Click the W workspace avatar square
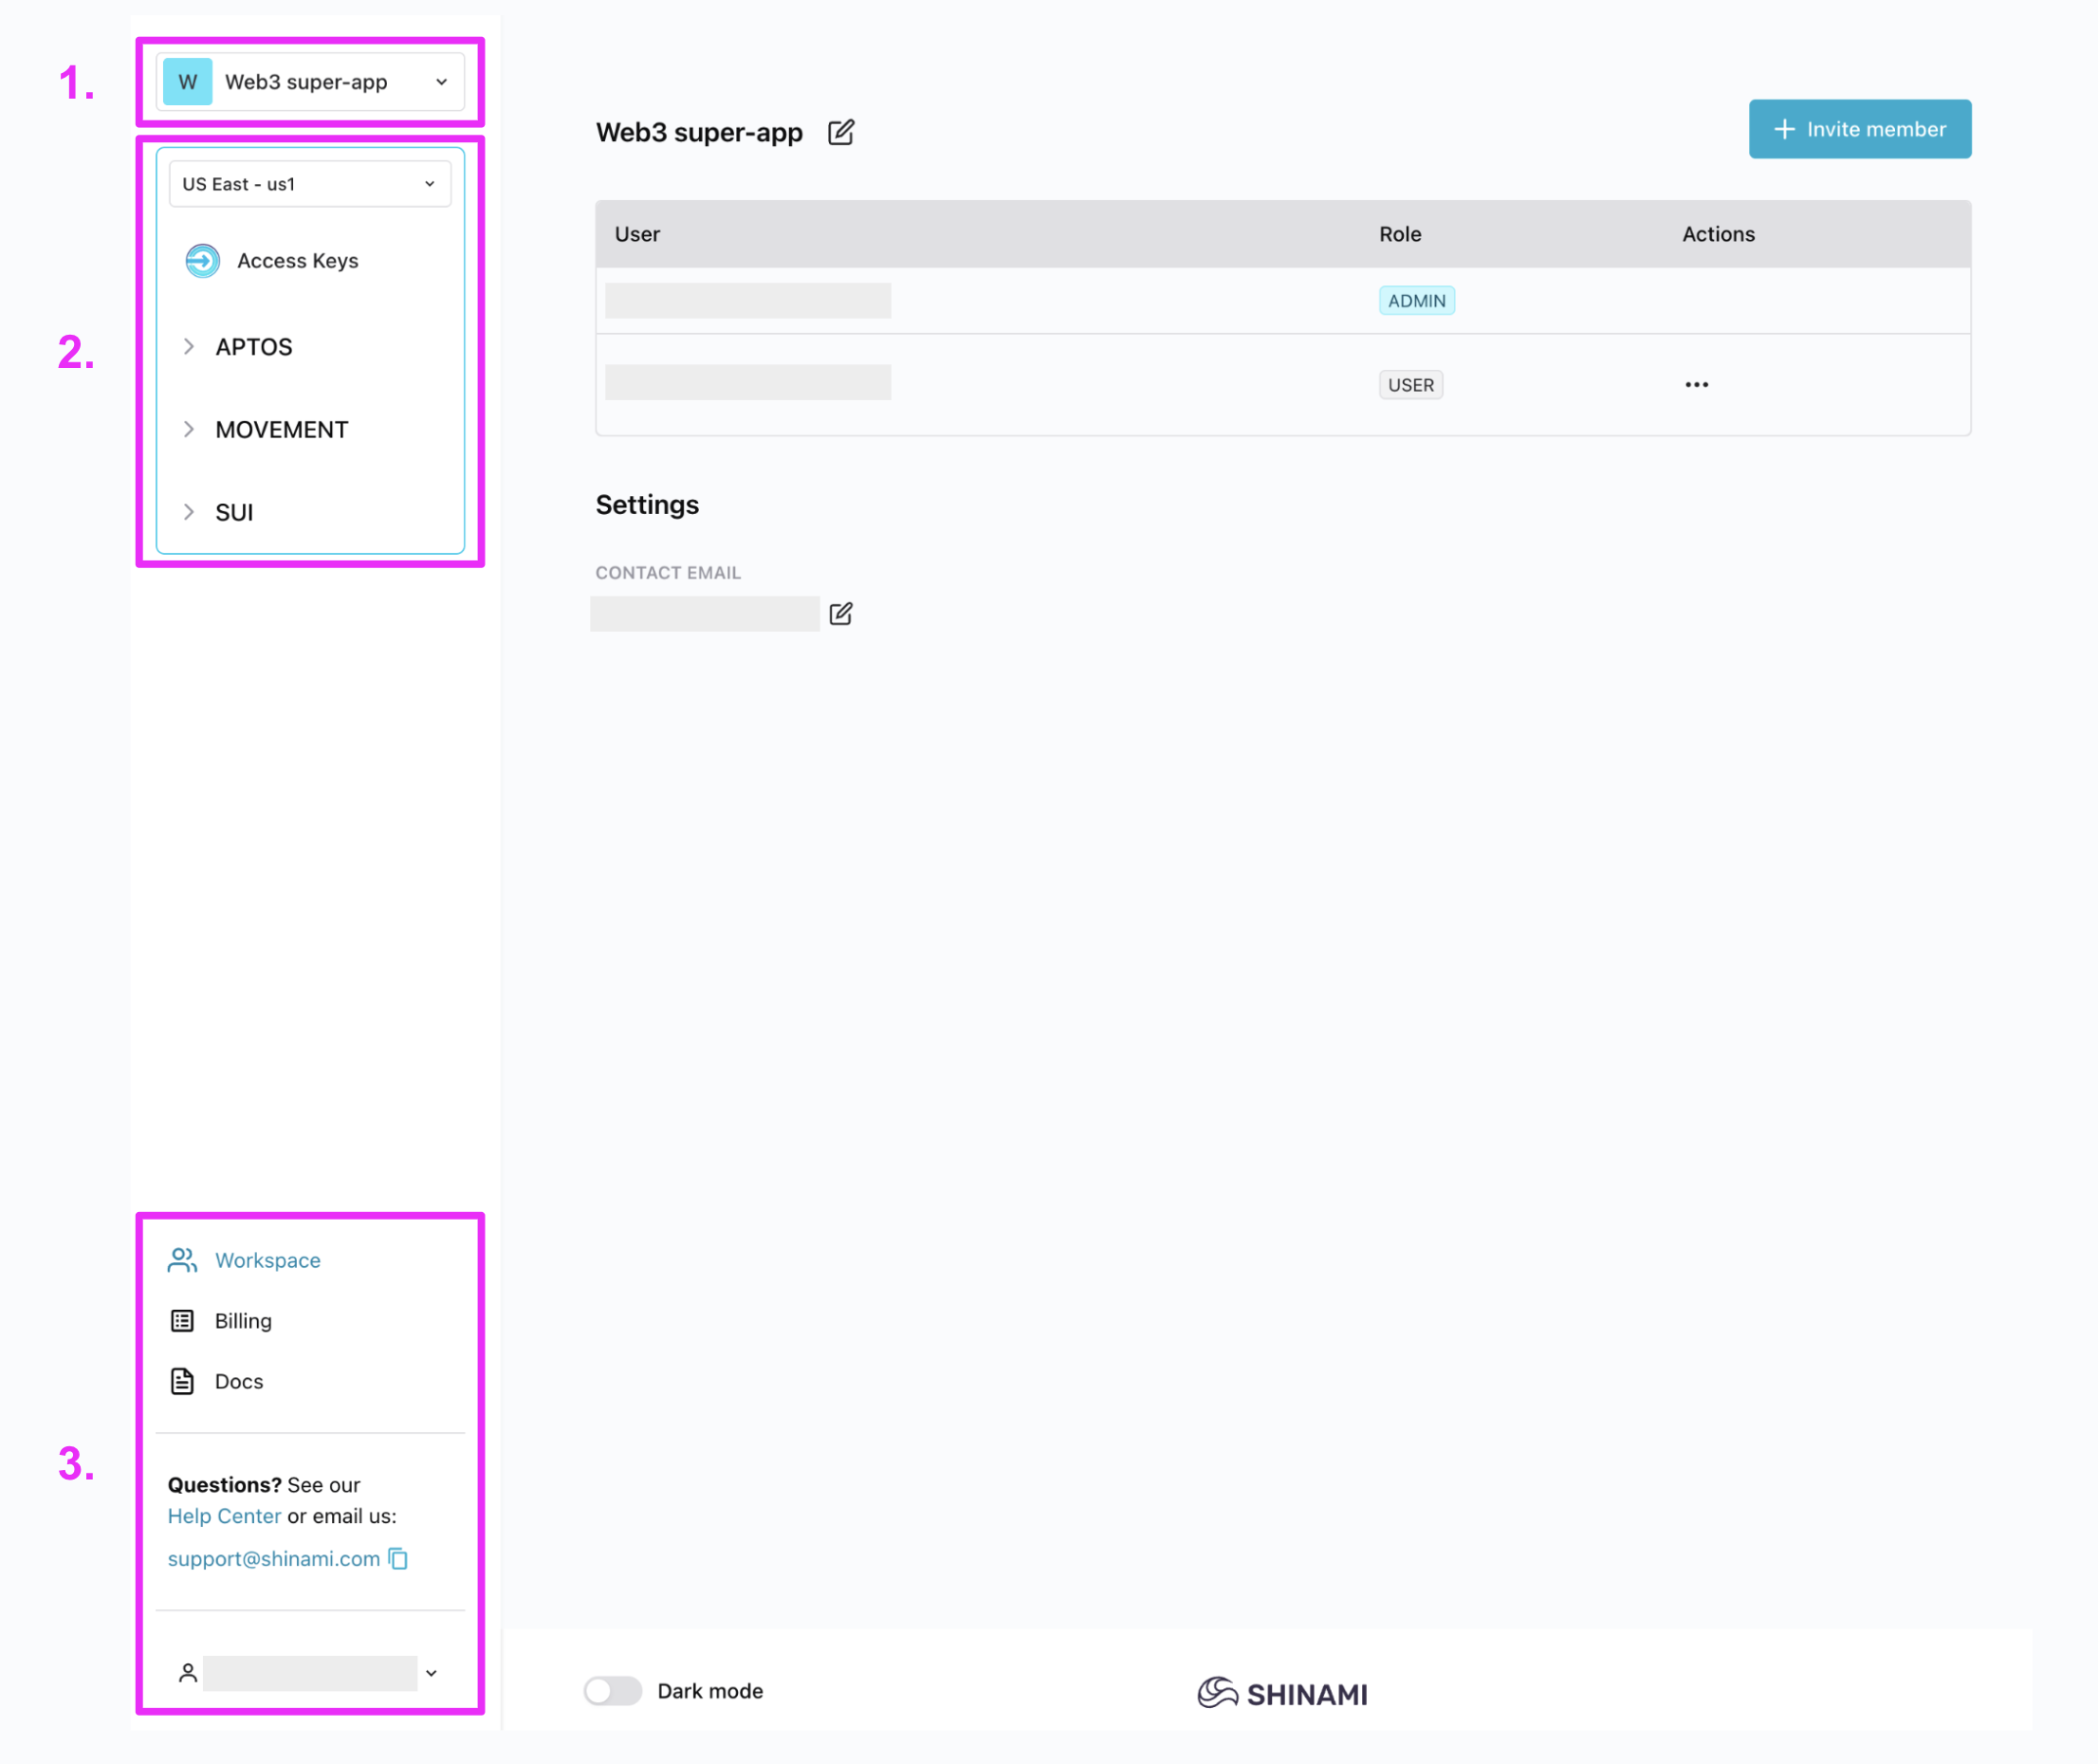The image size is (2098, 1764). [188, 82]
